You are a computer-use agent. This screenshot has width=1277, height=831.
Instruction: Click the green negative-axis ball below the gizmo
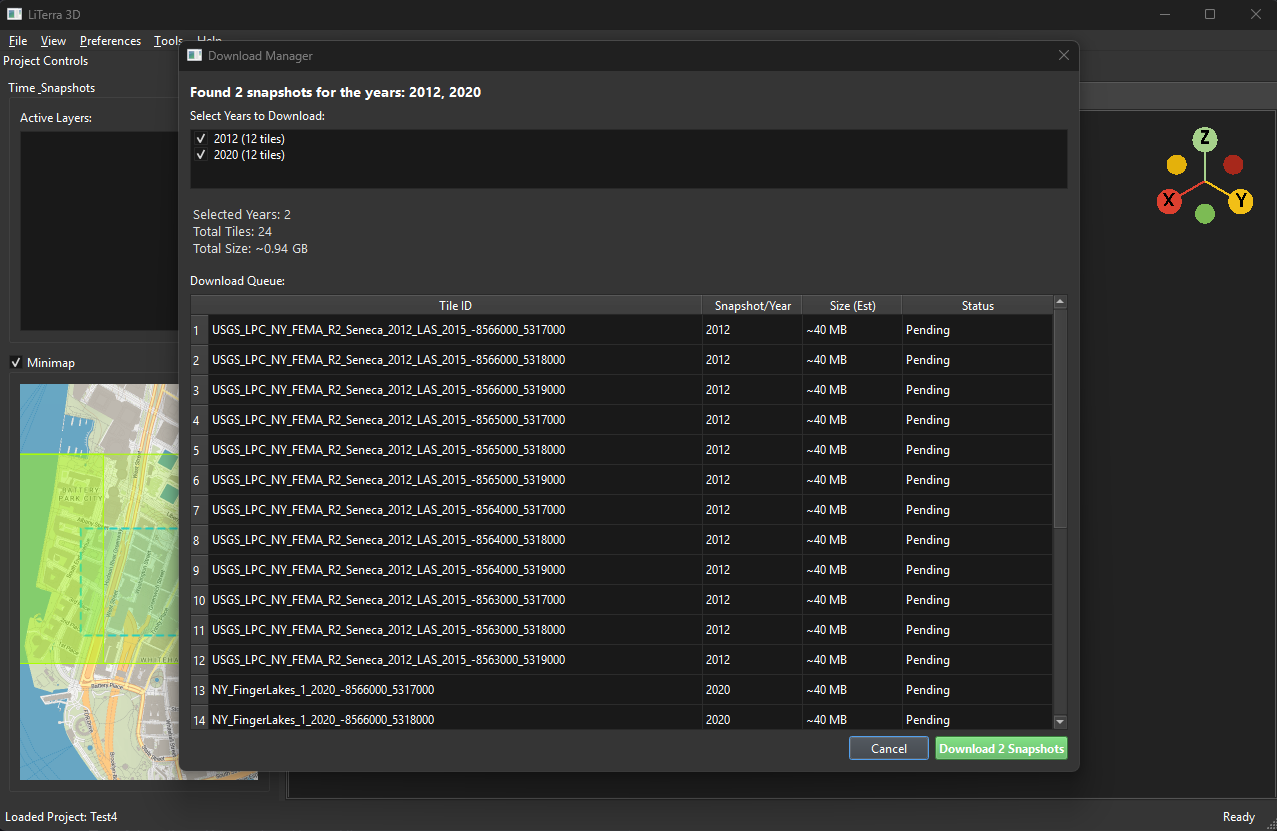1205,214
